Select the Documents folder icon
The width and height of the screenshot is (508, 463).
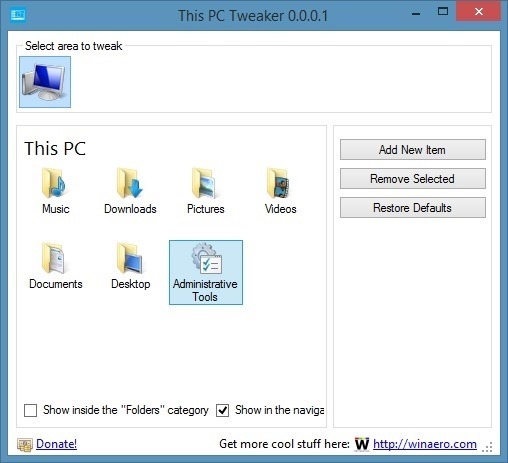point(54,258)
